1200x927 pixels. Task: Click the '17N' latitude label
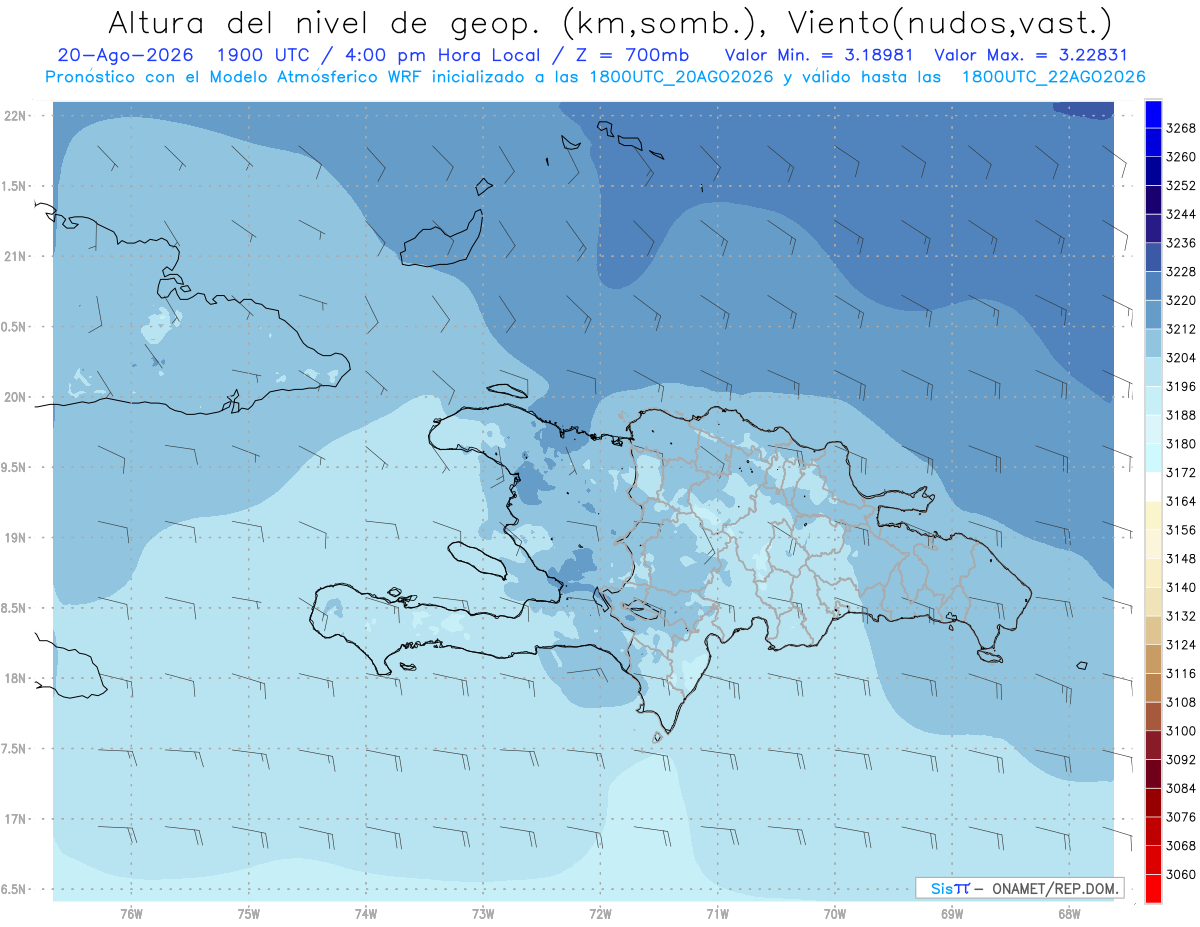17,820
